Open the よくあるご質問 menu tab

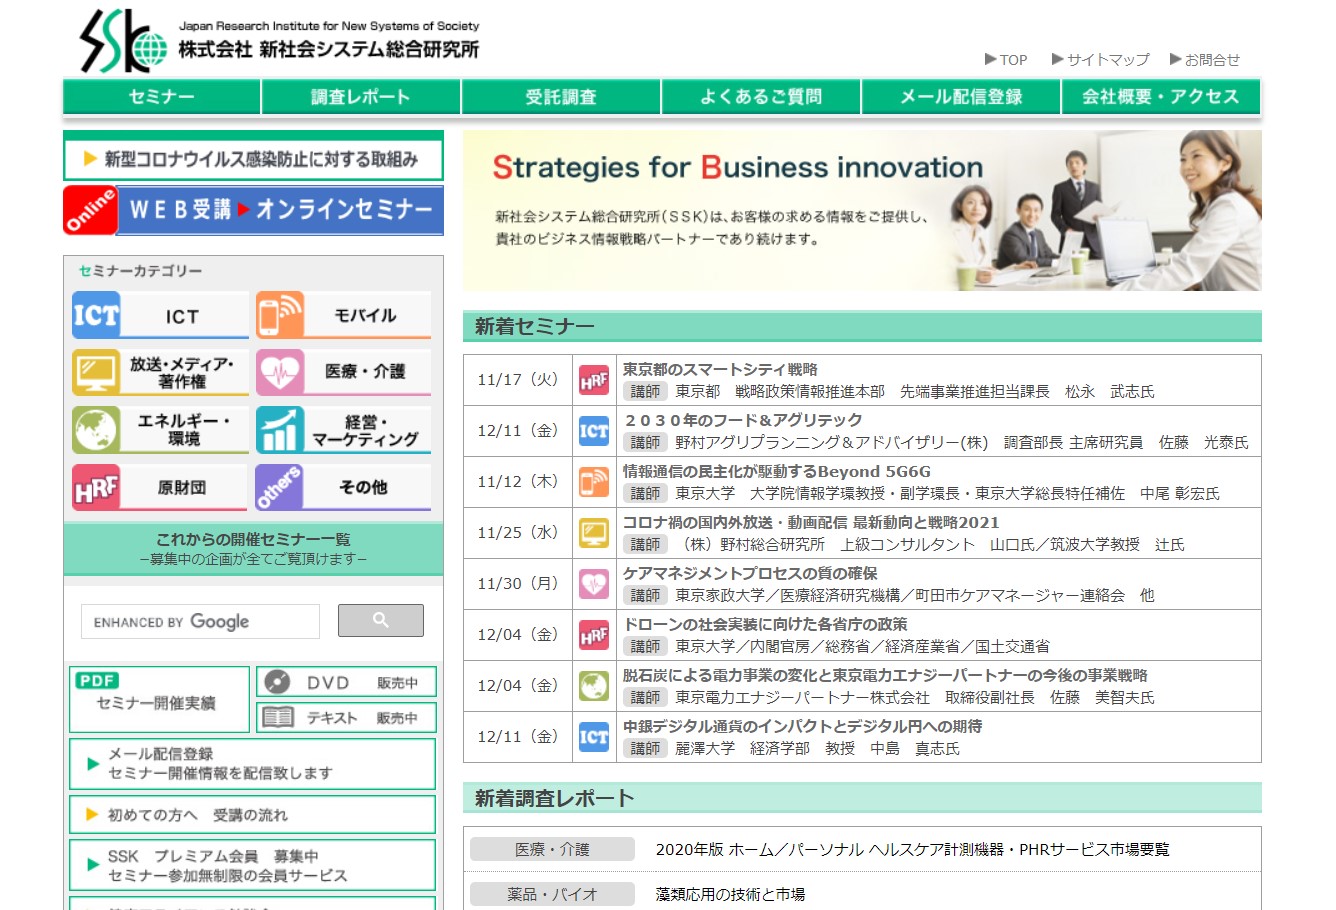761,97
